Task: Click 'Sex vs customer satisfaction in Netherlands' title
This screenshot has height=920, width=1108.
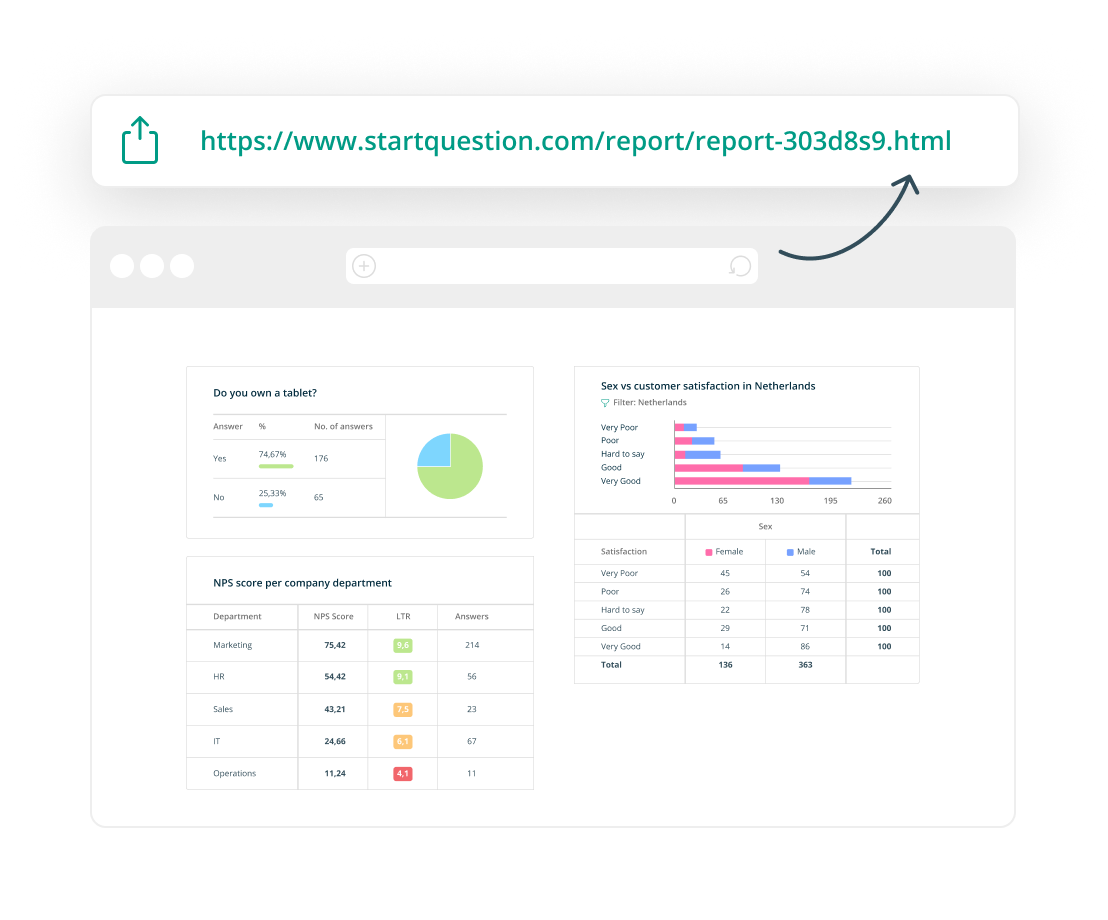Action: (708, 386)
